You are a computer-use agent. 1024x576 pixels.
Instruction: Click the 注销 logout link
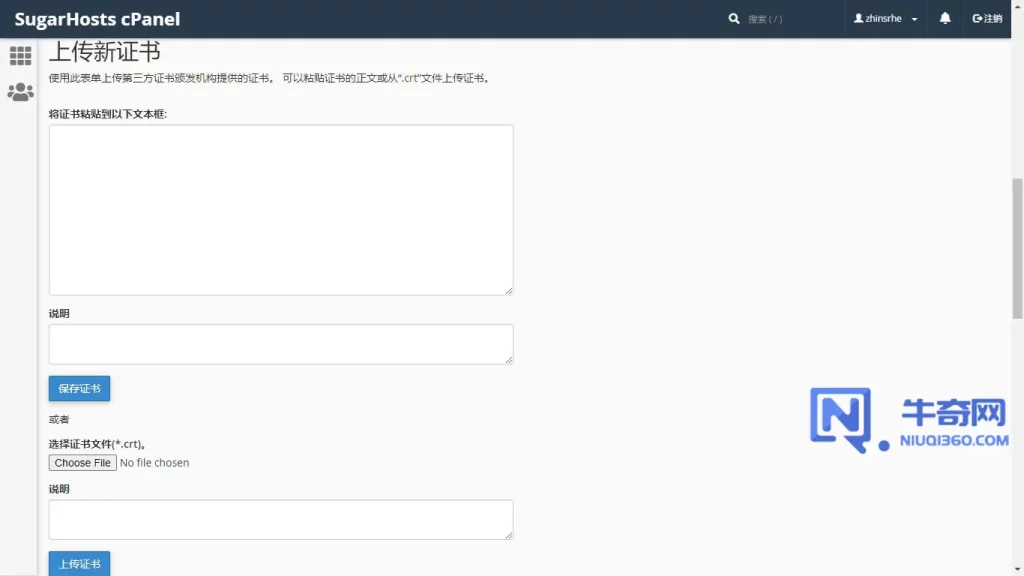pos(987,18)
